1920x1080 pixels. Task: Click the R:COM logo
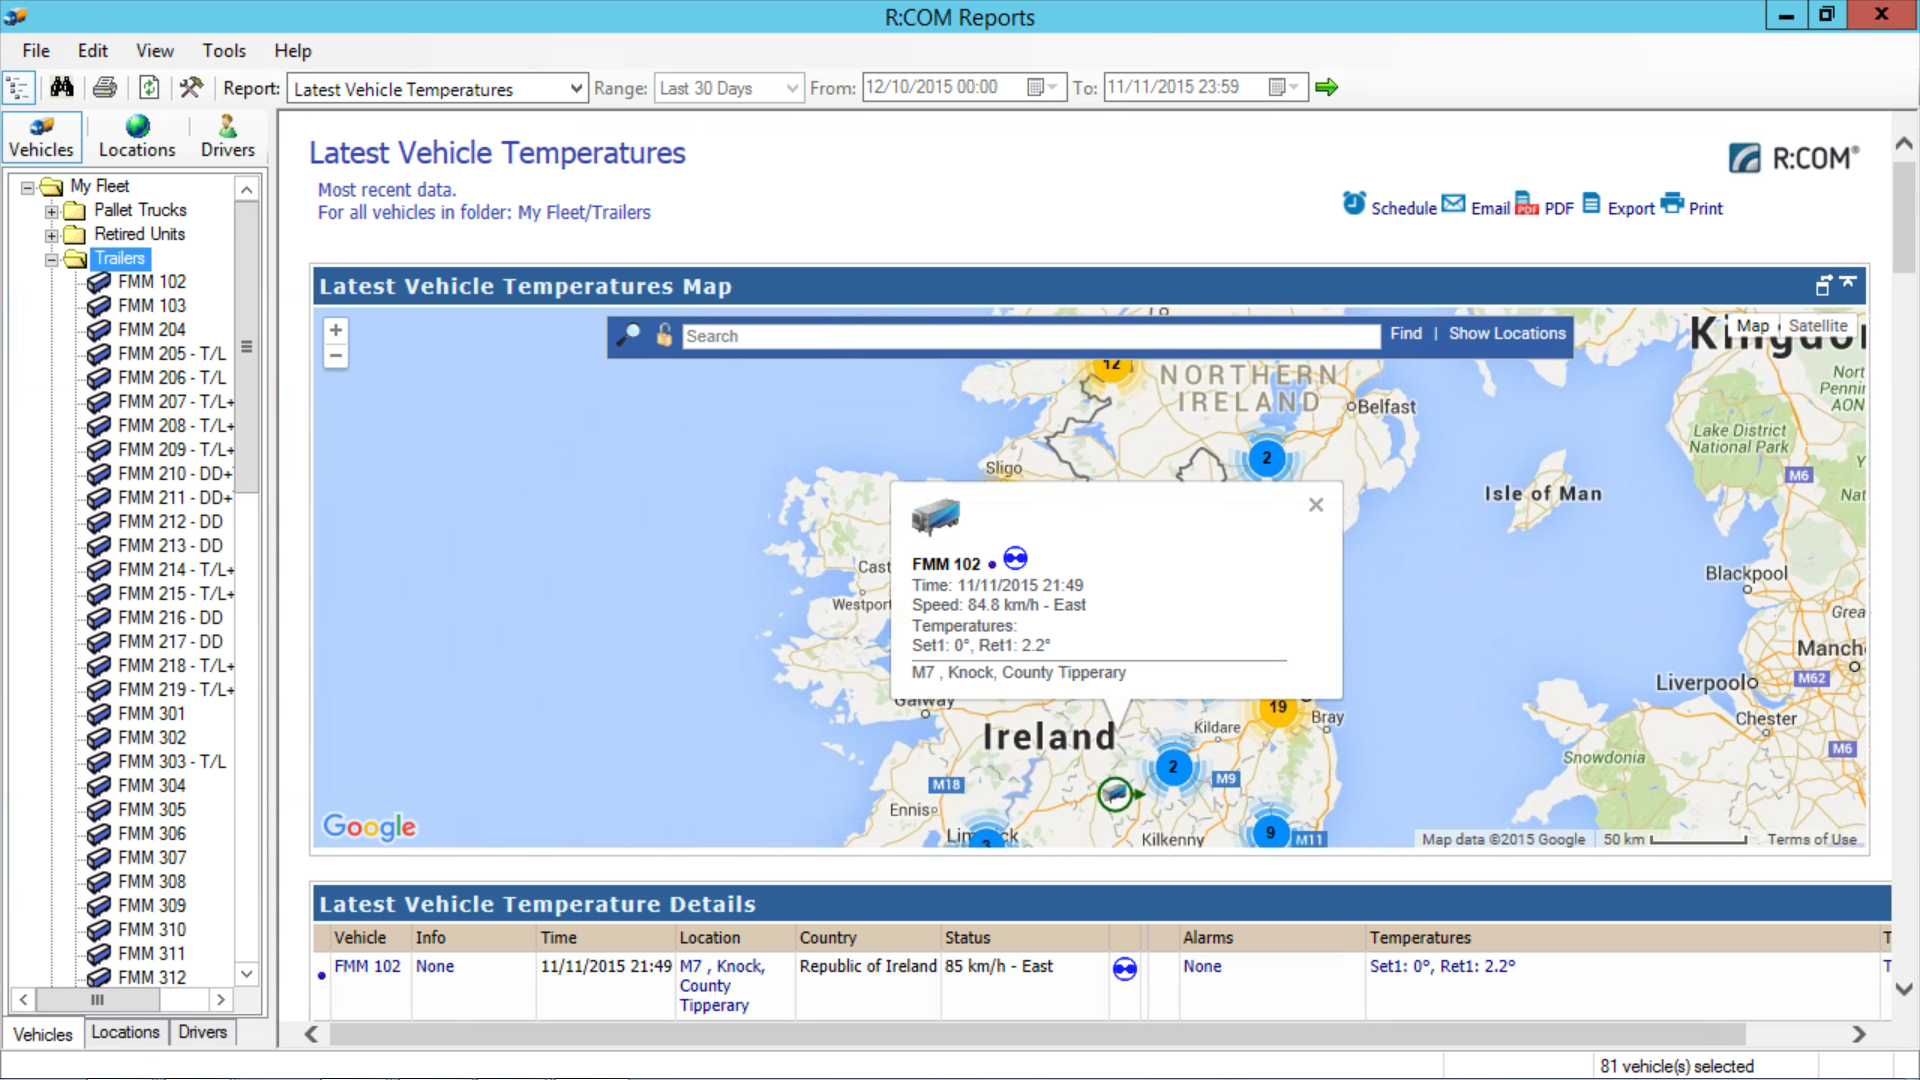tap(1794, 158)
